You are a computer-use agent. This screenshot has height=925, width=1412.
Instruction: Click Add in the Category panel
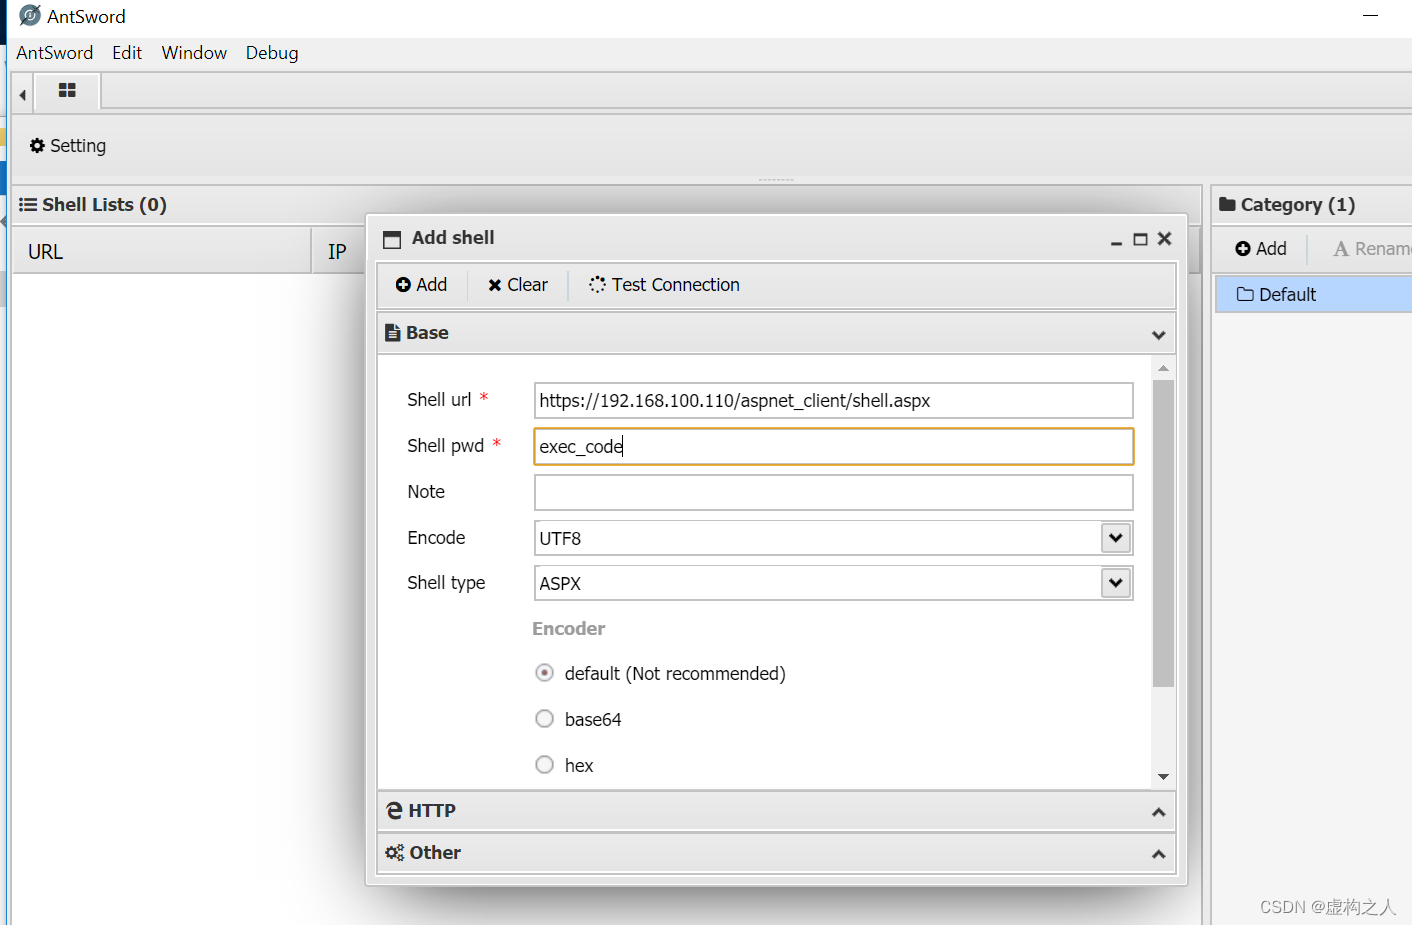pos(1261,249)
